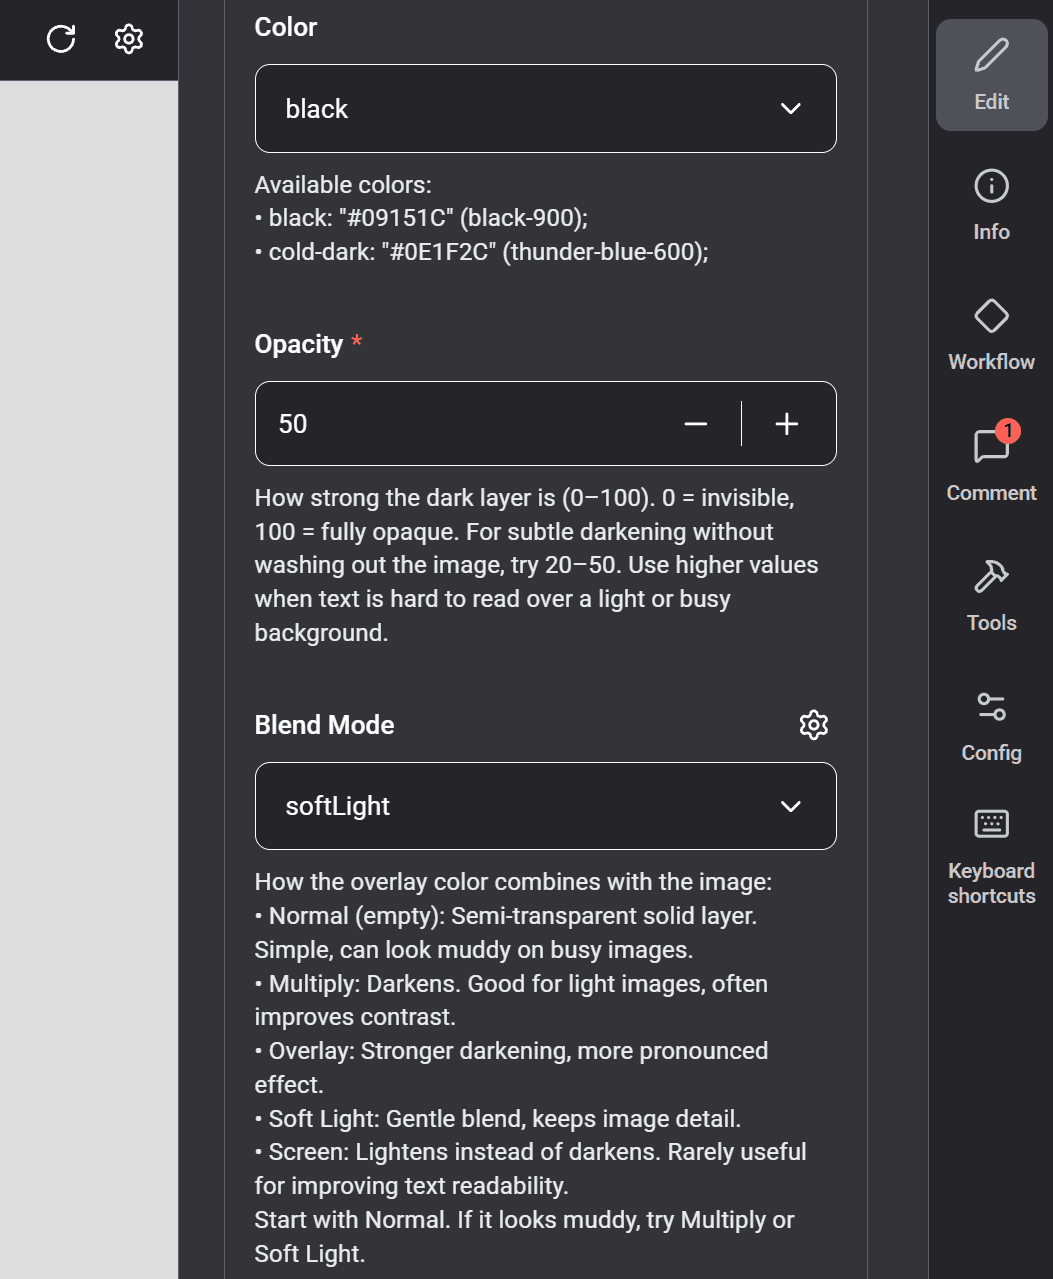1053x1279 pixels.
Task: Click the Opacity field label
Action: tap(299, 344)
